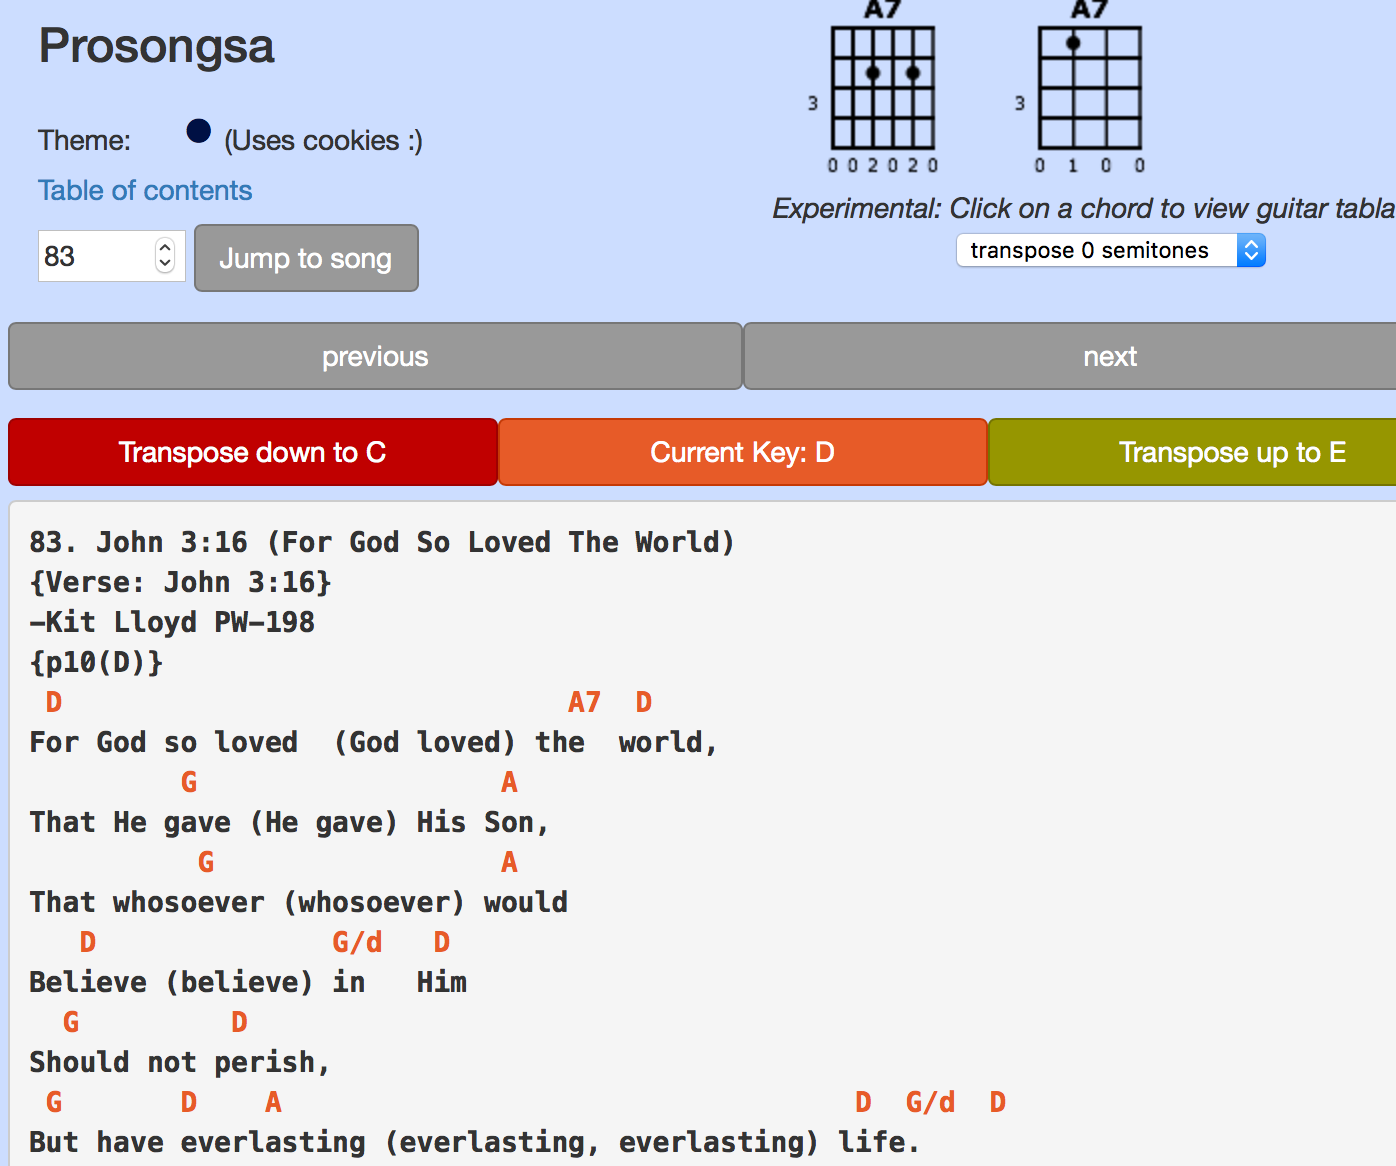Viewport: 1396px width, 1166px height.
Task: Click the A7 chord above 'the world'
Action: click(x=584, y=703)
